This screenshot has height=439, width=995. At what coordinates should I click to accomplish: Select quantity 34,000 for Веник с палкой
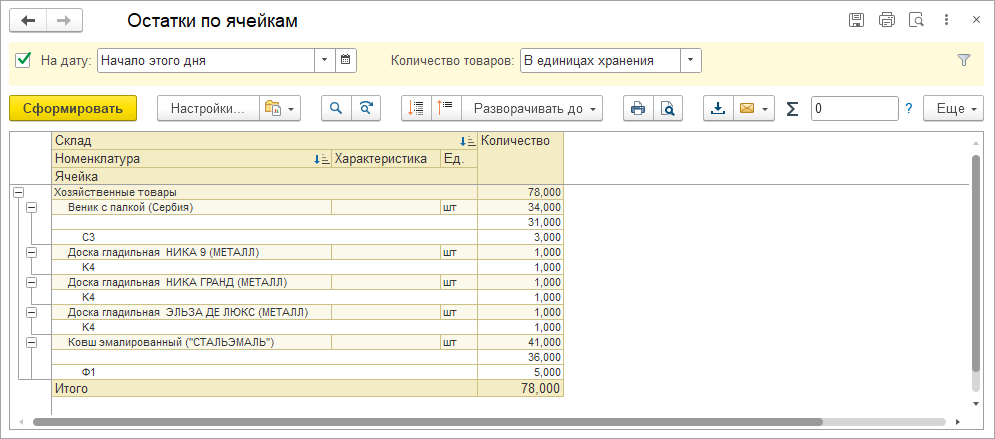tap(520, 207)
